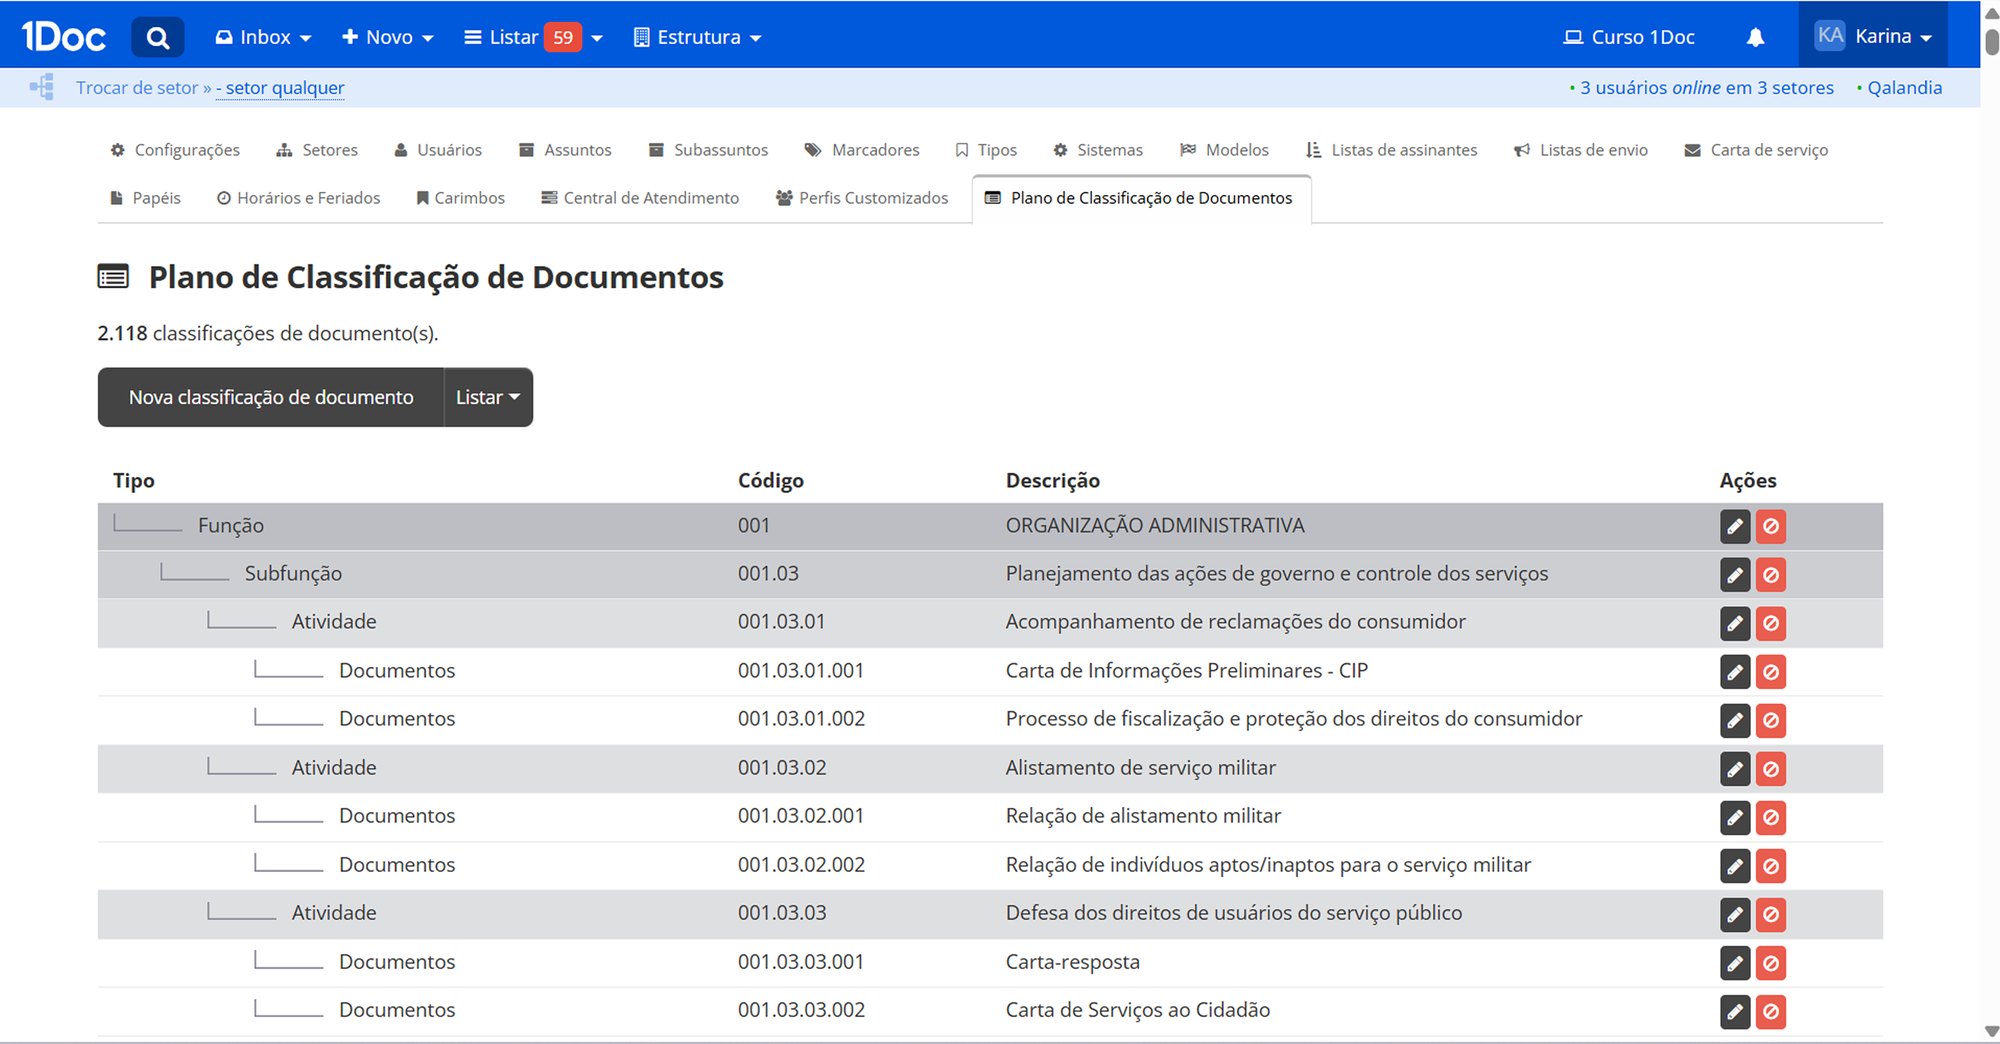2000x1044 pixels.
Task: Go to the Marcadores tab
Action: pyautogui.click(x=862, y=150)
